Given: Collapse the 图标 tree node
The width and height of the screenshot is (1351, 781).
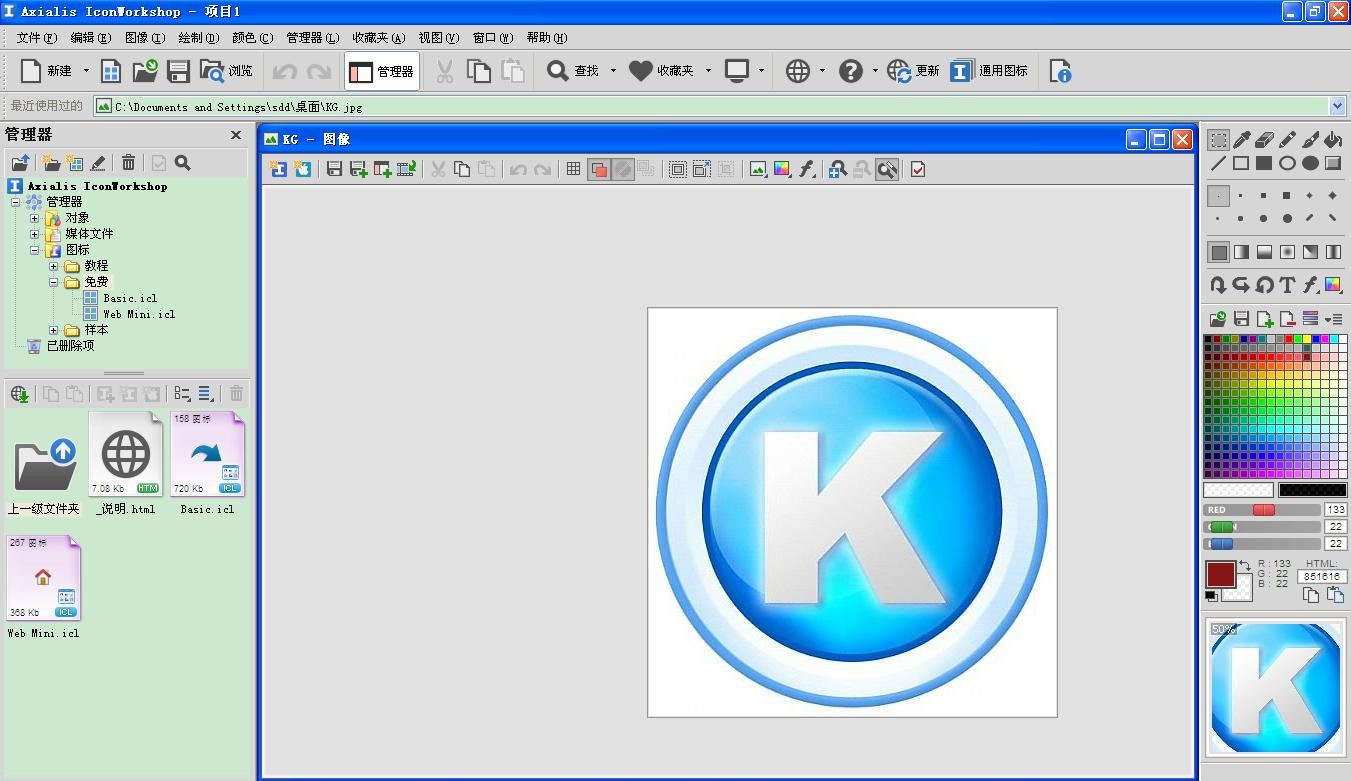Looking at the screenshot, I should pyautogui.click(x=35, y=250).
